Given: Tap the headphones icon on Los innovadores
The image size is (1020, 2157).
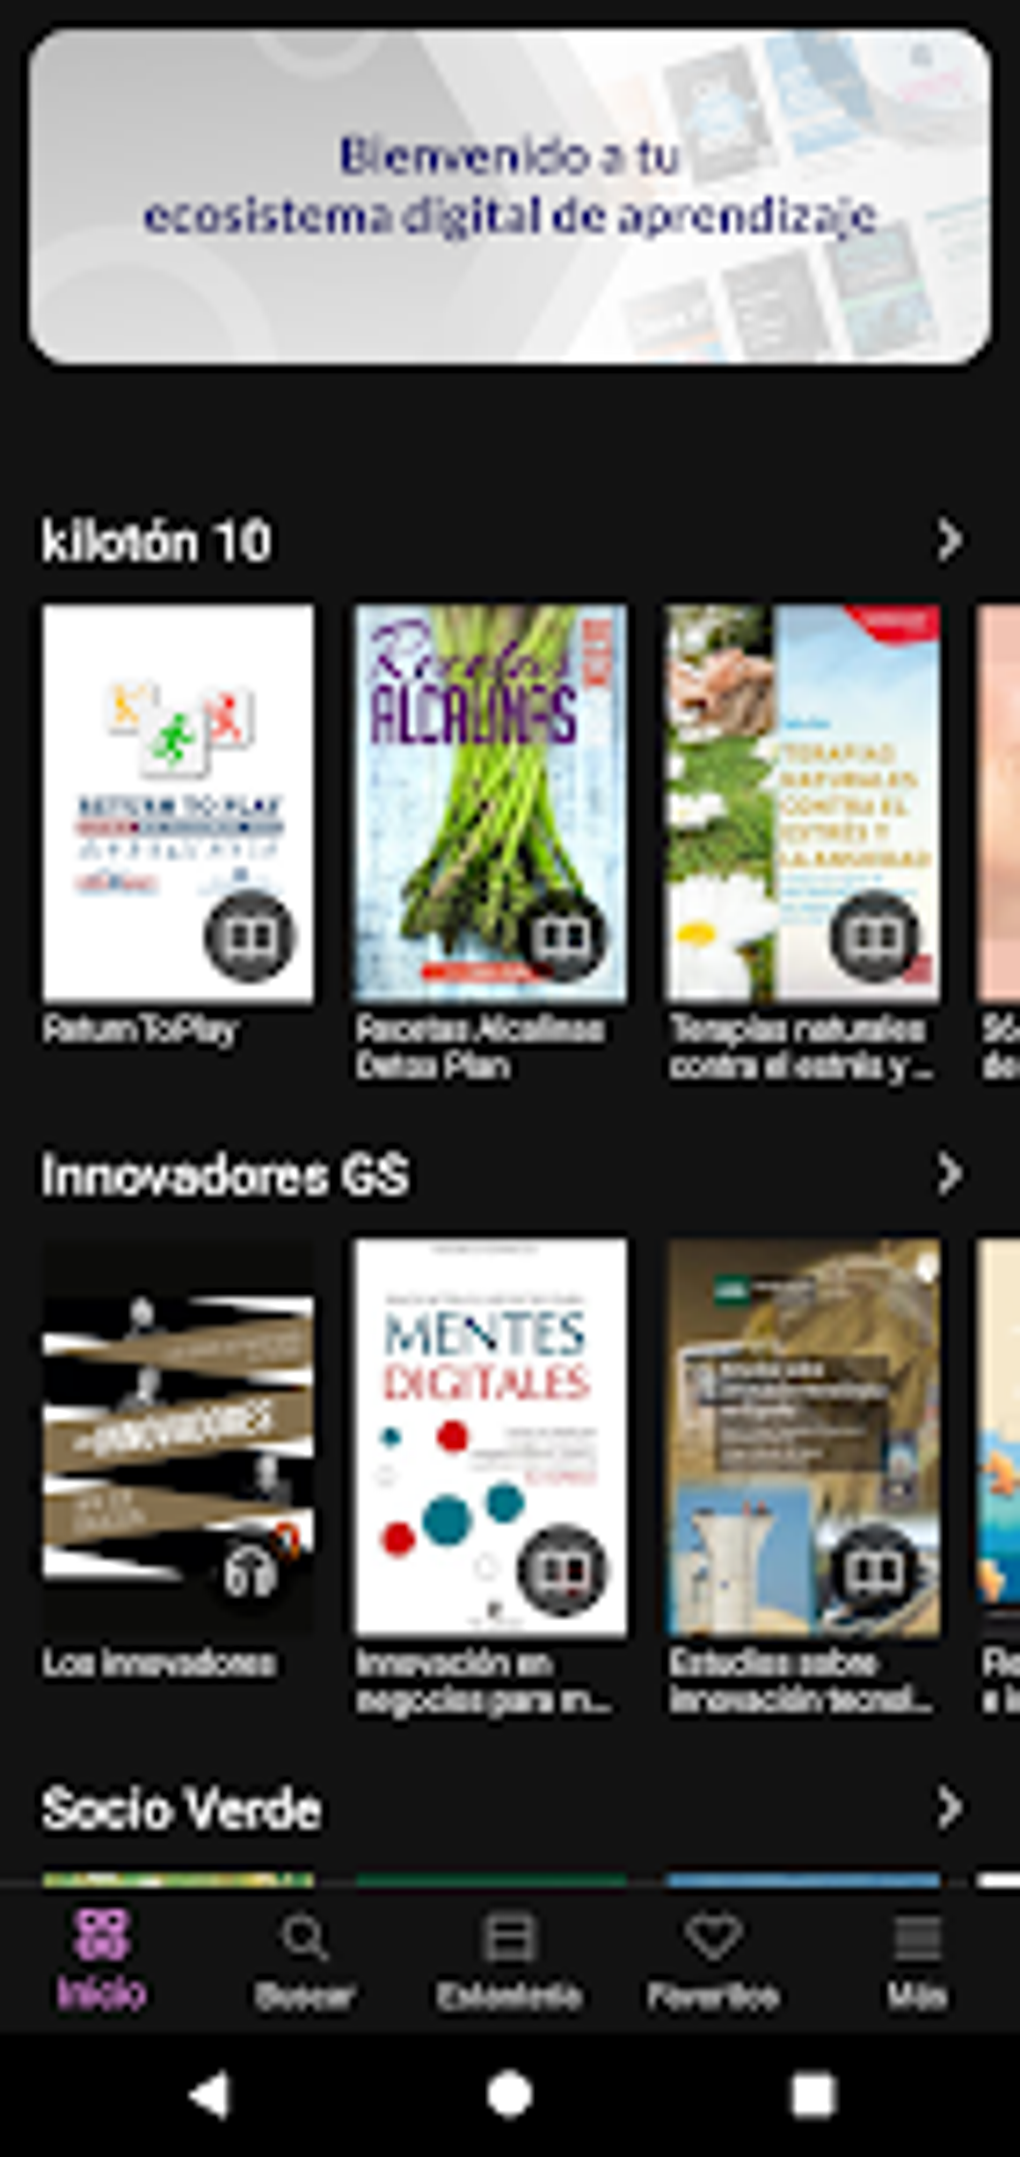Looking at the screenshot, I should (250, 1572).
